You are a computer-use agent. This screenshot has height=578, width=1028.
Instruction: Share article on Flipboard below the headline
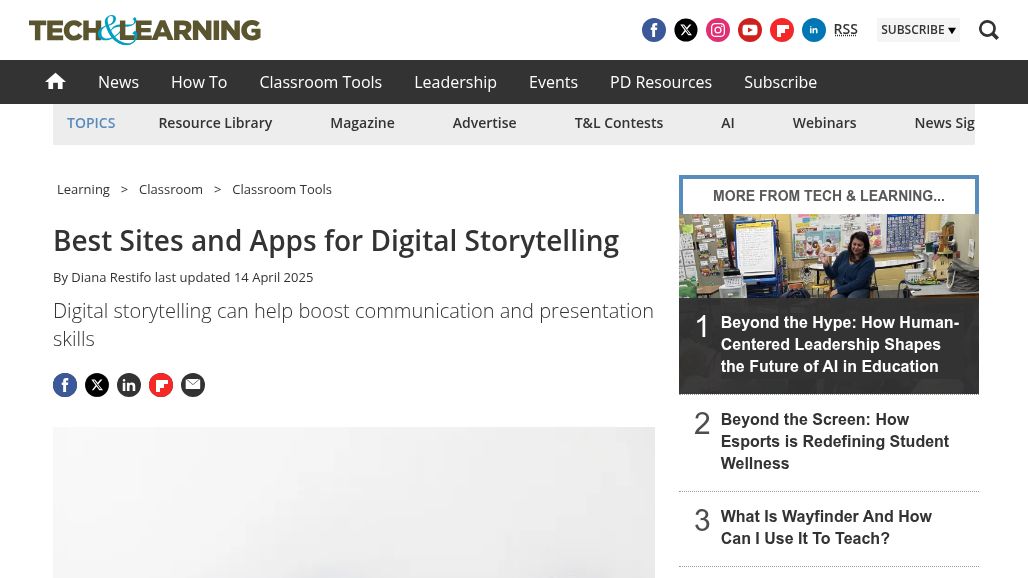pos(161,385)
